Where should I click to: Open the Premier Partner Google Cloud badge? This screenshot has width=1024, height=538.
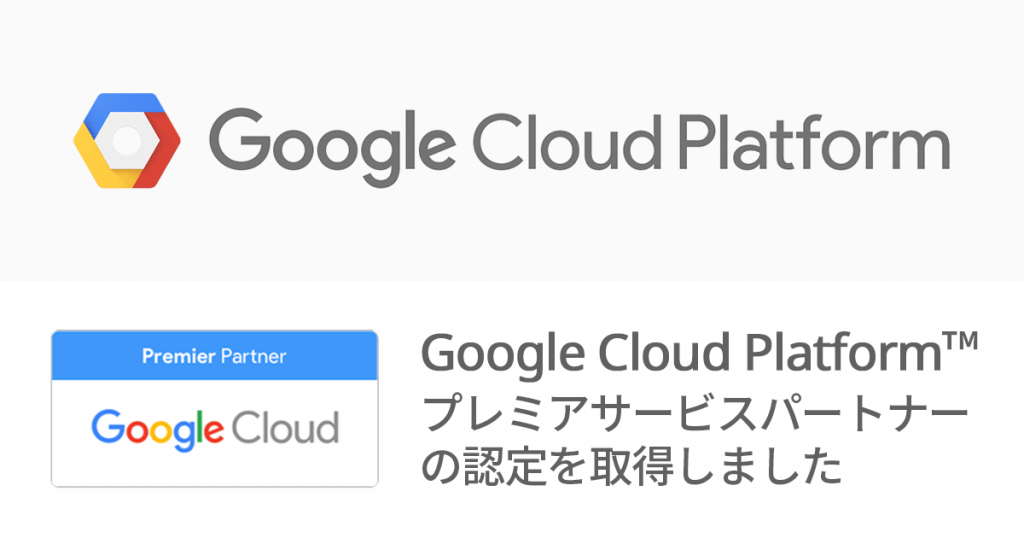[x=215, y=409]
